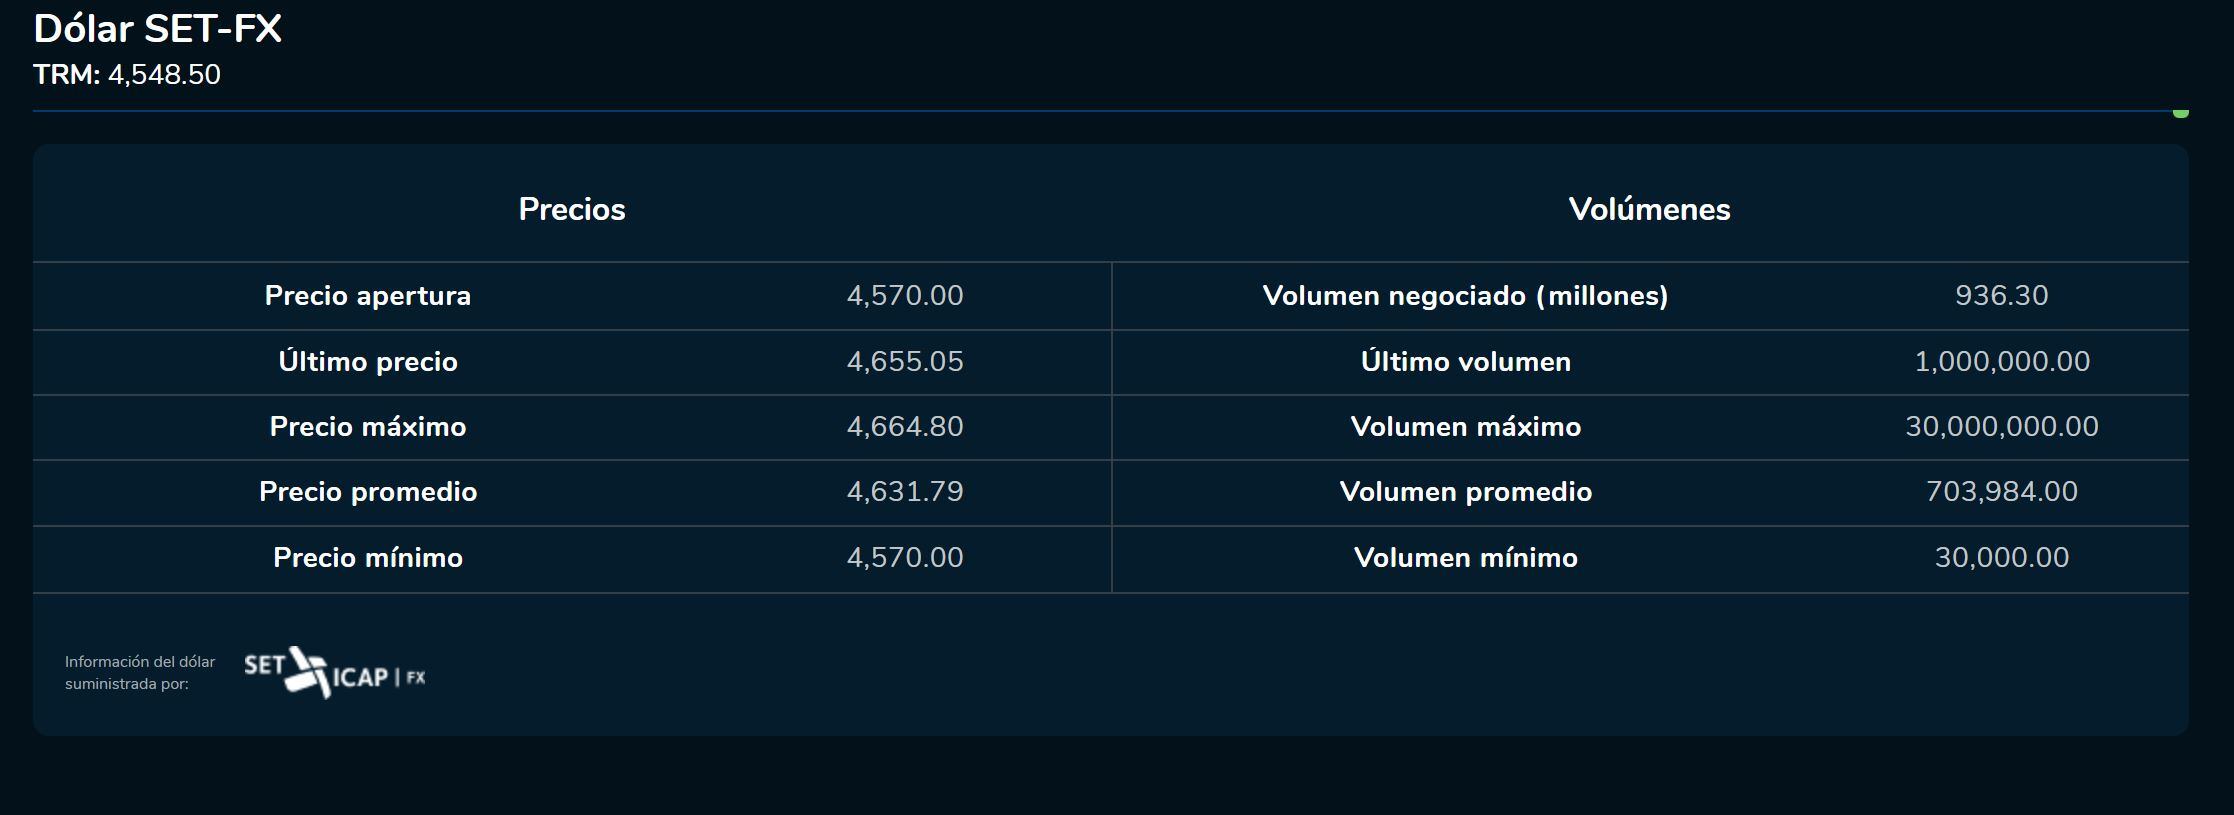
Task: Click the Precio apertura label
Action: (x=367, y=296)
